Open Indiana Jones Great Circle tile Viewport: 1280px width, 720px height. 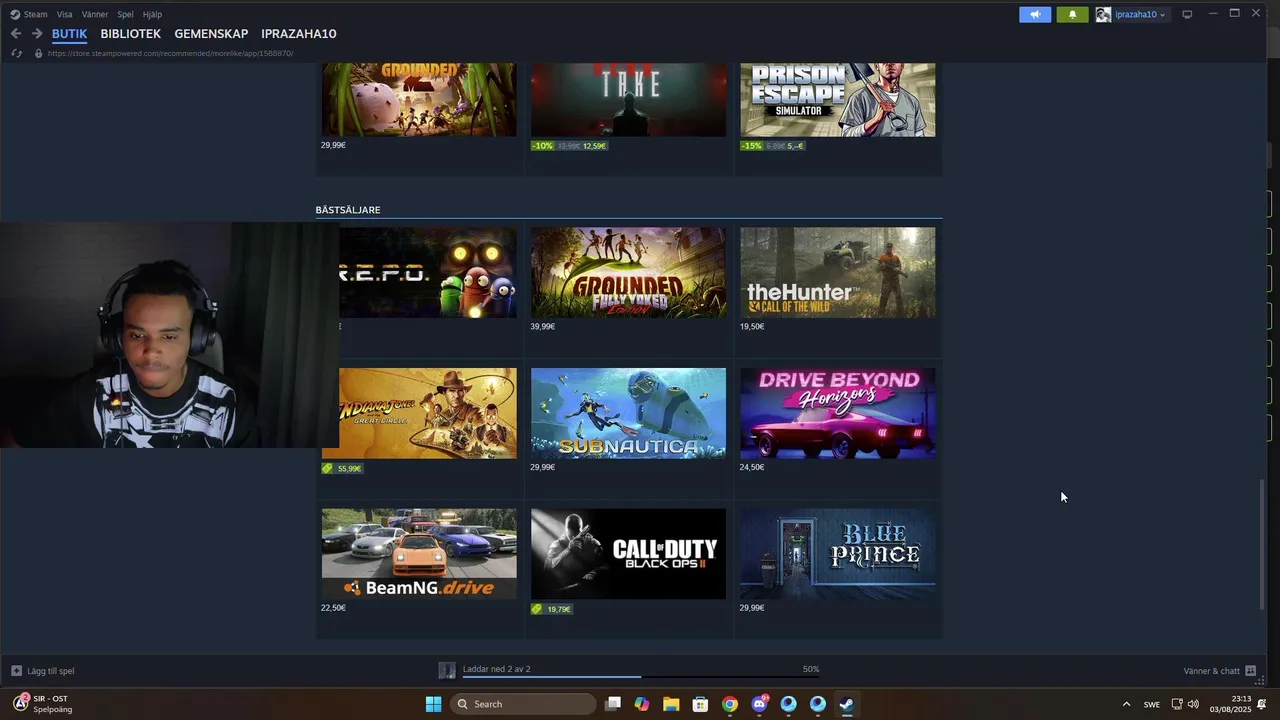pyautogui.click(x=428, y=413)
